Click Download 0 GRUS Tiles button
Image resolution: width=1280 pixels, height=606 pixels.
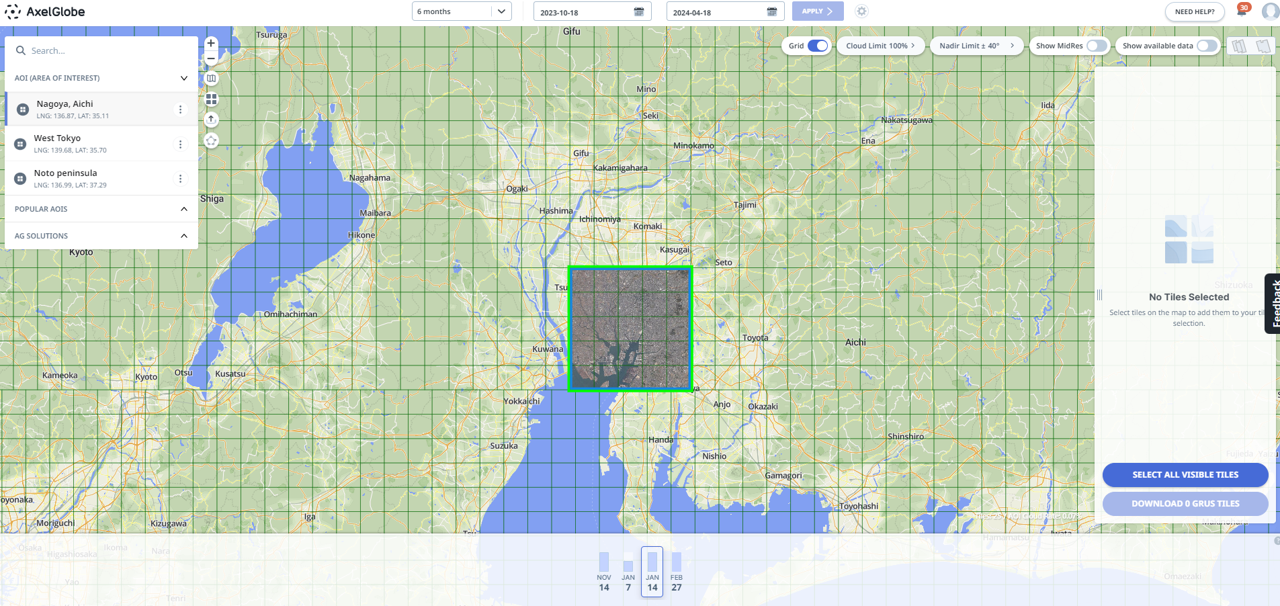pos(1185,504)
